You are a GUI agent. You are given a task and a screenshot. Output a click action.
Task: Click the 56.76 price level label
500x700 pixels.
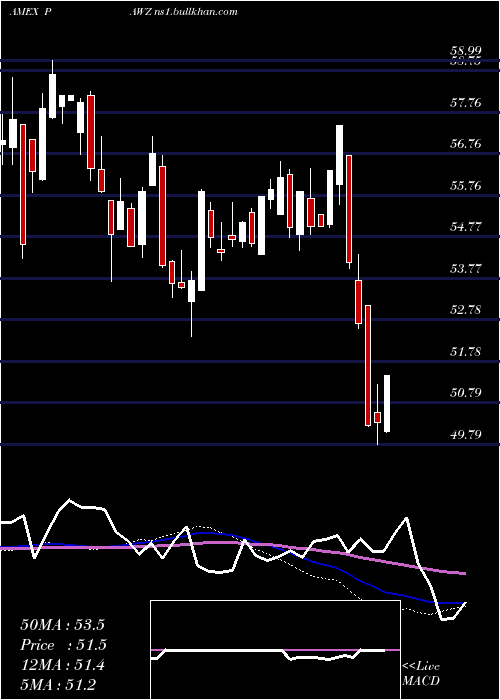coord(466,144)
